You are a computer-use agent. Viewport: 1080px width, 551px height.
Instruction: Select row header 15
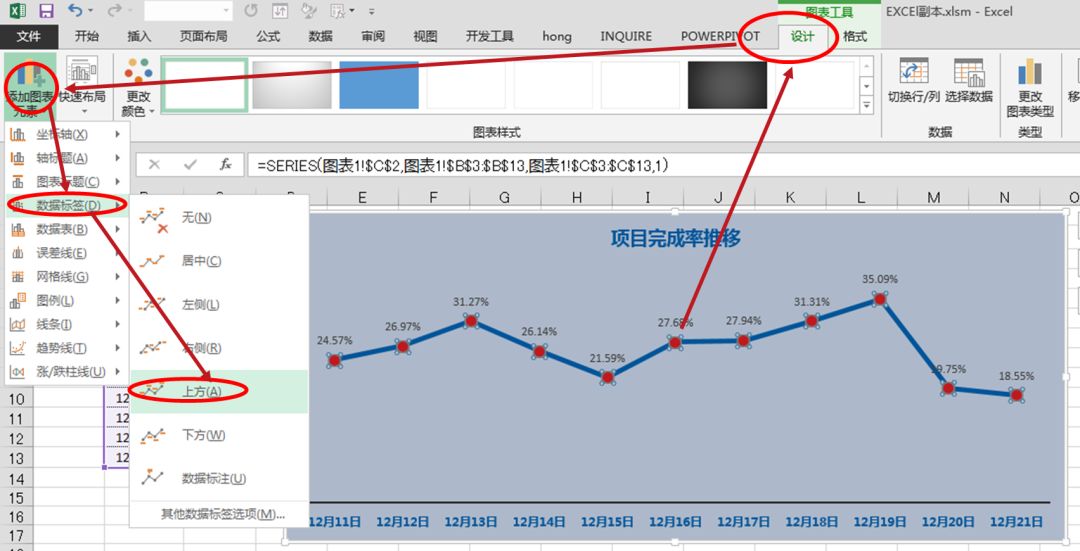16,497
